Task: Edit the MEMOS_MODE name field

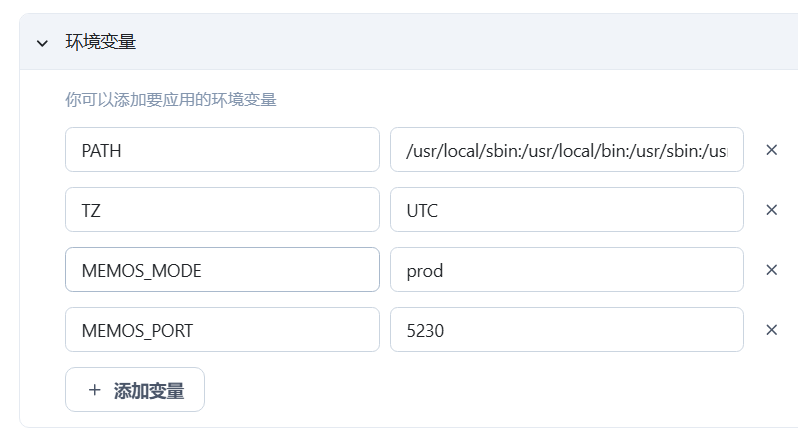Action: click(222, 270)
